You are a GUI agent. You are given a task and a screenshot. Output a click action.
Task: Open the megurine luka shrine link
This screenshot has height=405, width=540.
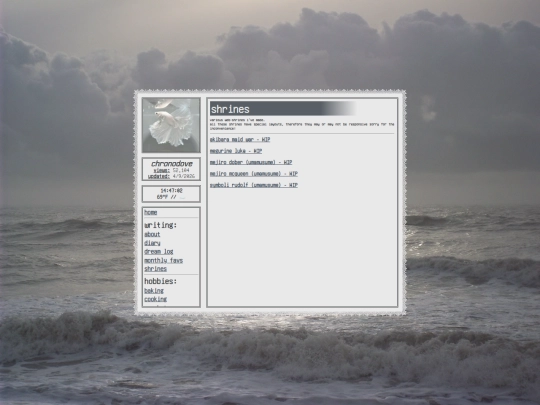pos(236,151)
